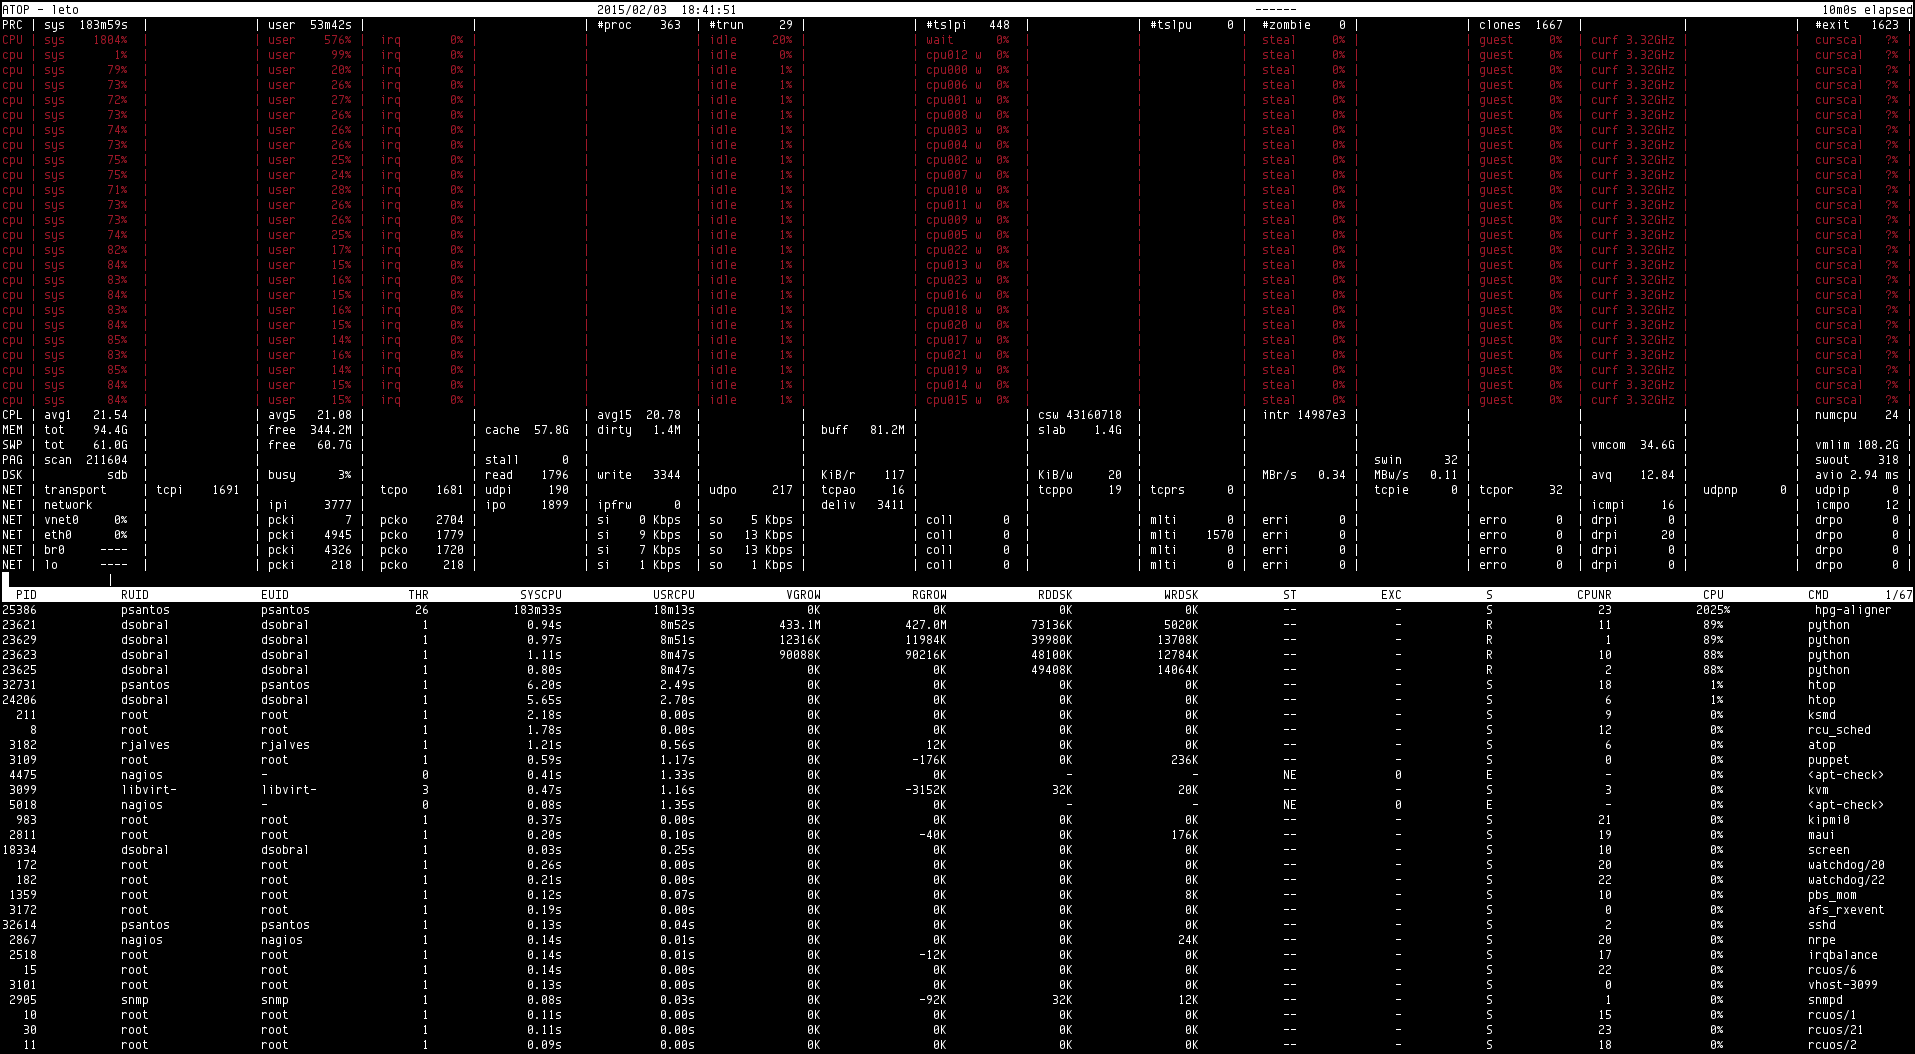Click the clones 1667 counter
This screenshot has width=1915, height=1054.
pyautogui.click(x=1521, y=25)
